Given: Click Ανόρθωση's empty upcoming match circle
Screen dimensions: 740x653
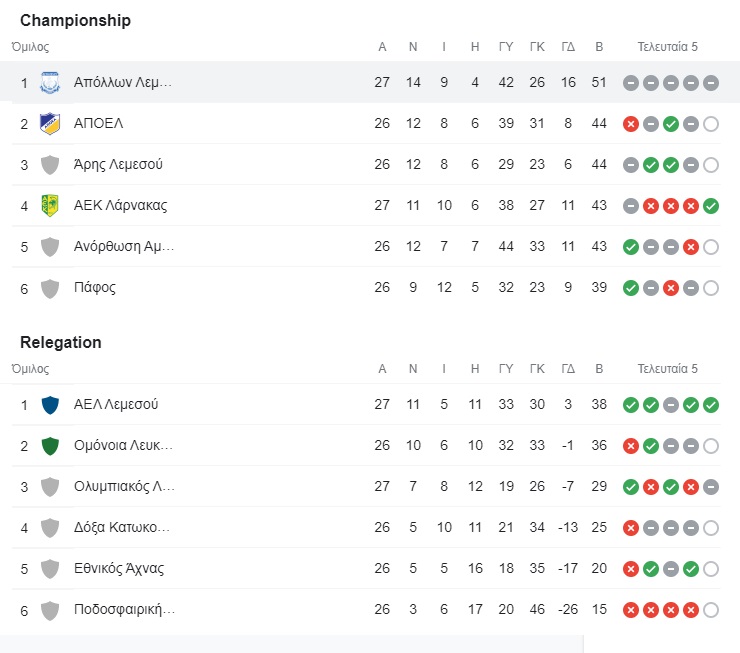Looking at the screenshot, I should click(x=711, y=247).
